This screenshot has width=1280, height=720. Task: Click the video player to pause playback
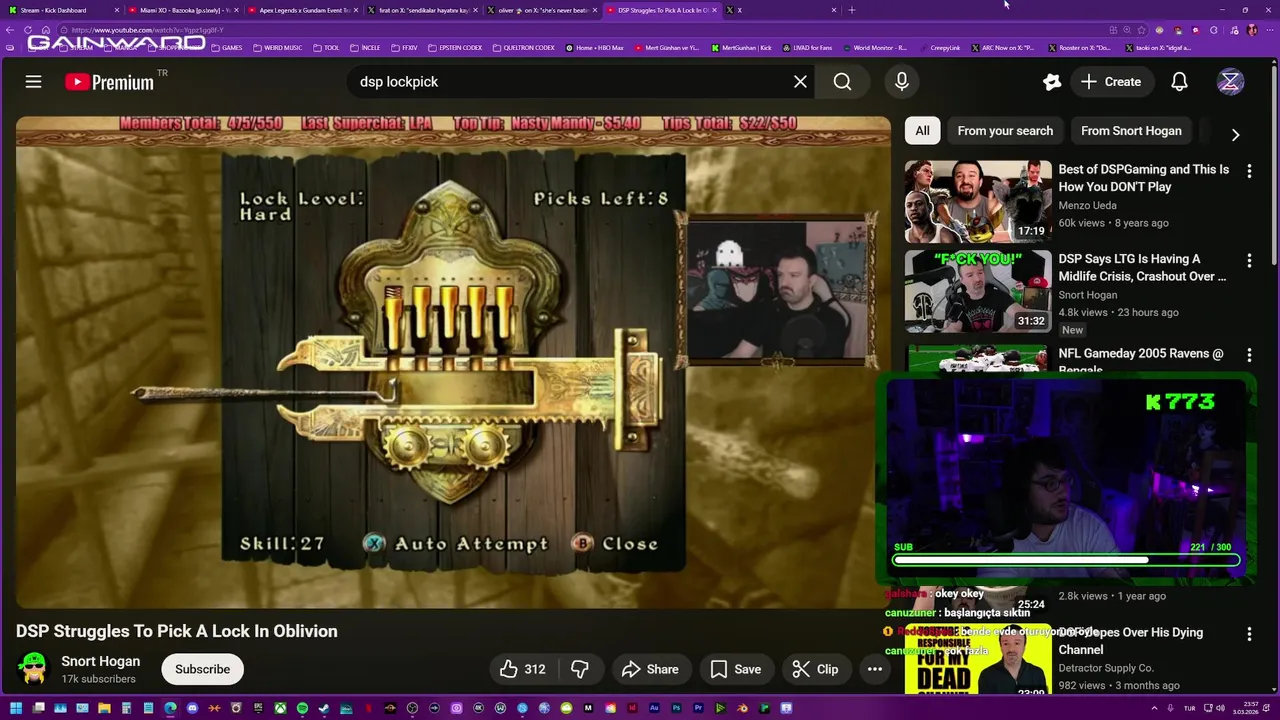pyautogui.click(x=453, y=362)
